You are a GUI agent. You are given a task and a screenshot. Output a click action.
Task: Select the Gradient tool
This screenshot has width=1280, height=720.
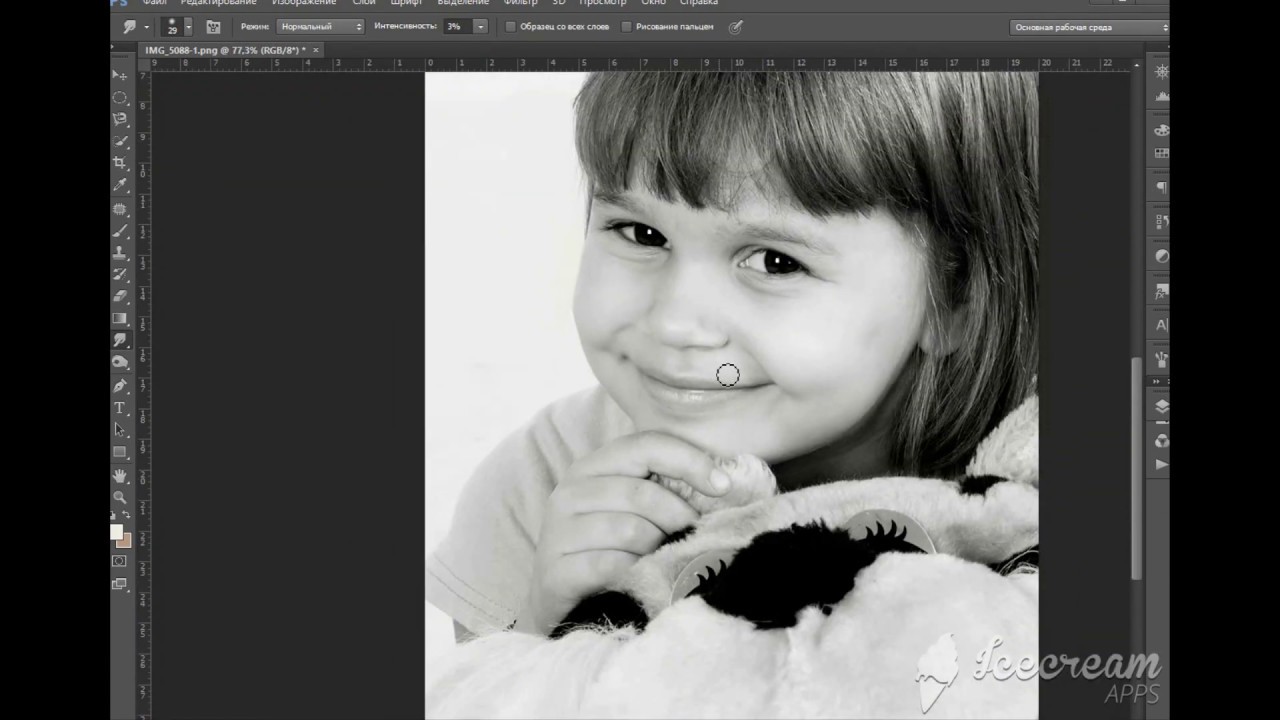tap(120, 318)
